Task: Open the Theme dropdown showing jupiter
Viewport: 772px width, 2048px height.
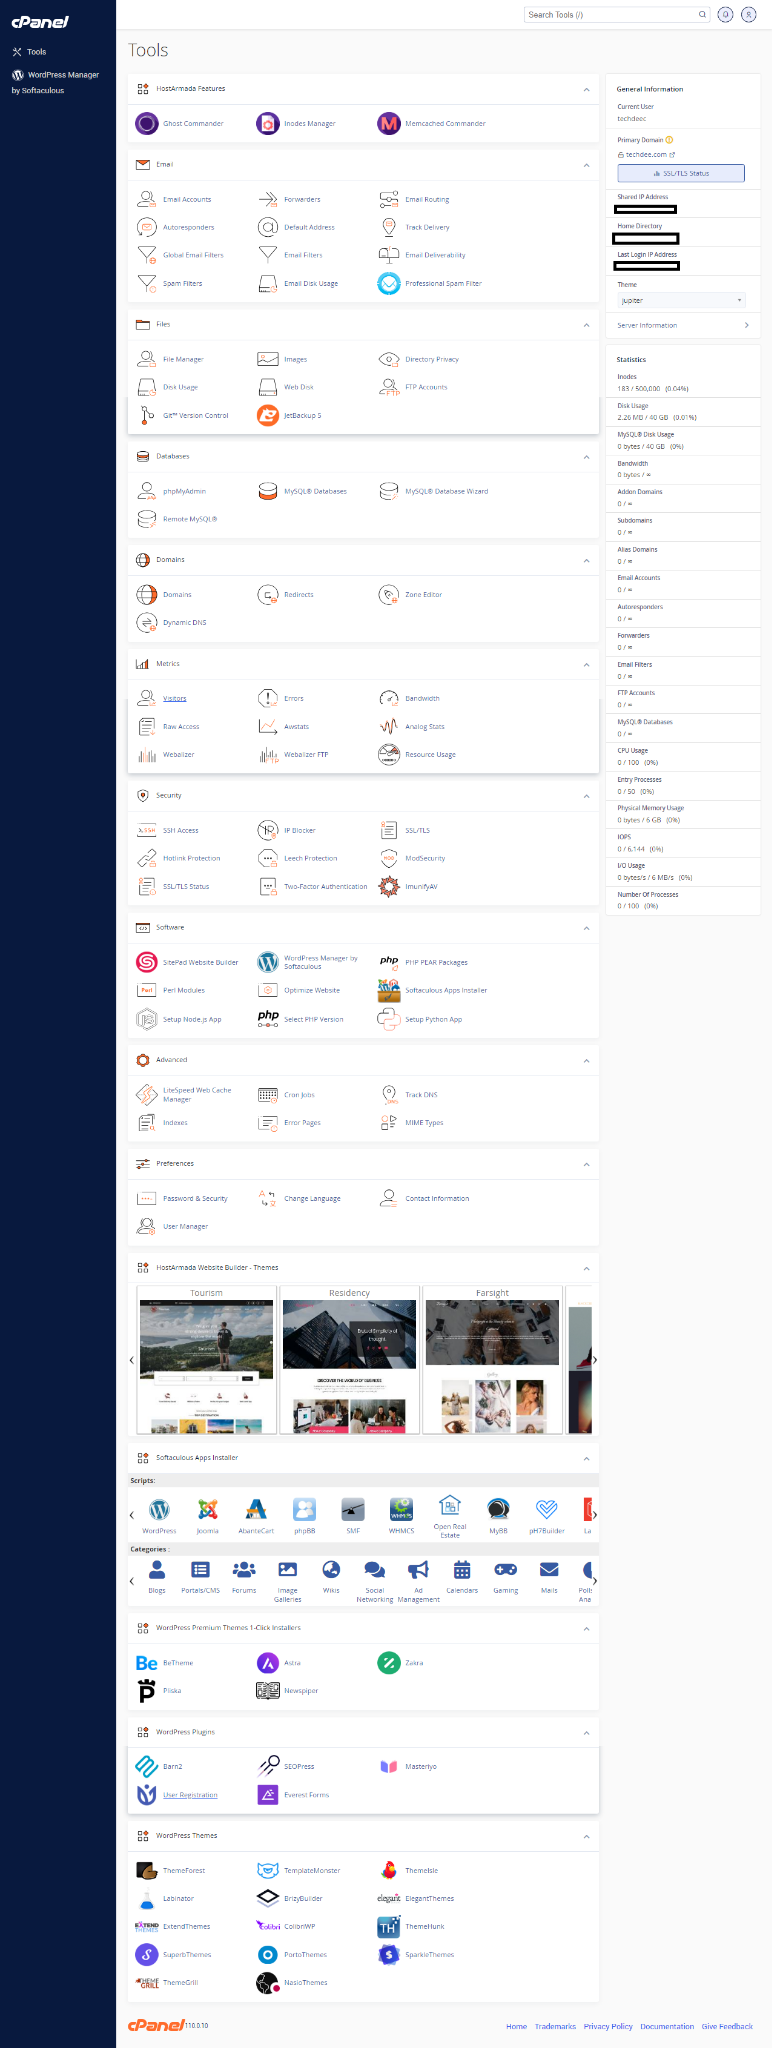Action: 681,300
